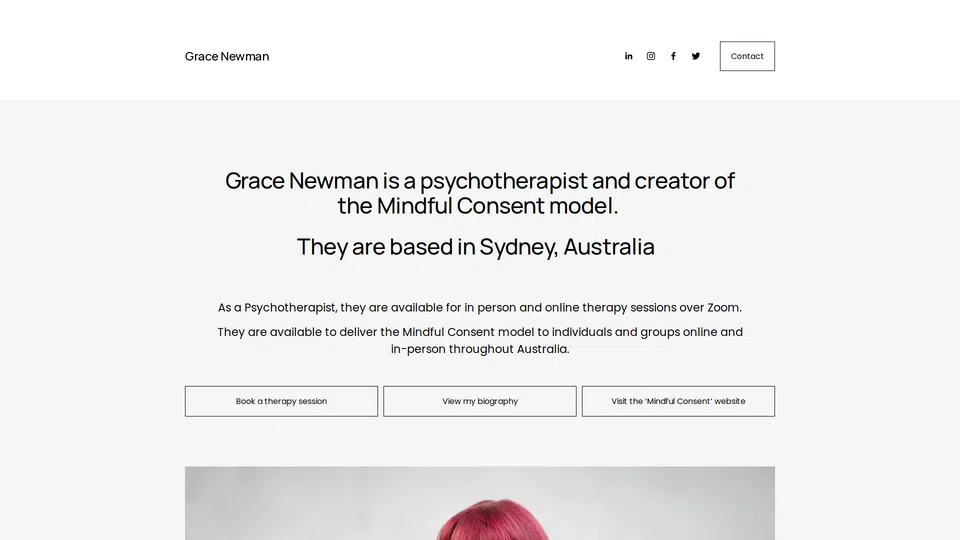This screenshot has width=960, height=540.
Task: Open the Facebook page icon
Action: (673, 56)
